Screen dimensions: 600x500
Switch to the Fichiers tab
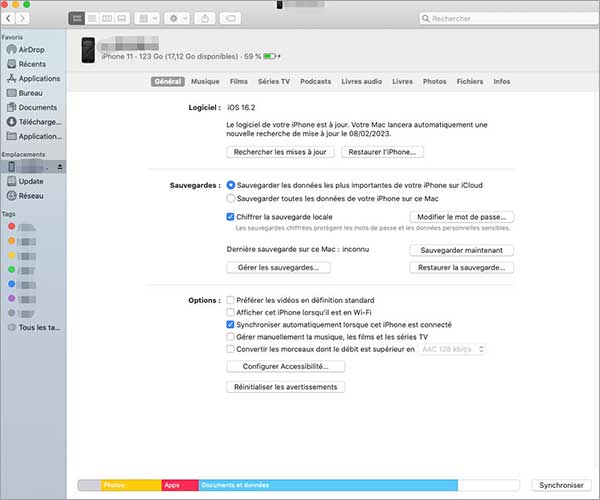click(x=470, y=81)
